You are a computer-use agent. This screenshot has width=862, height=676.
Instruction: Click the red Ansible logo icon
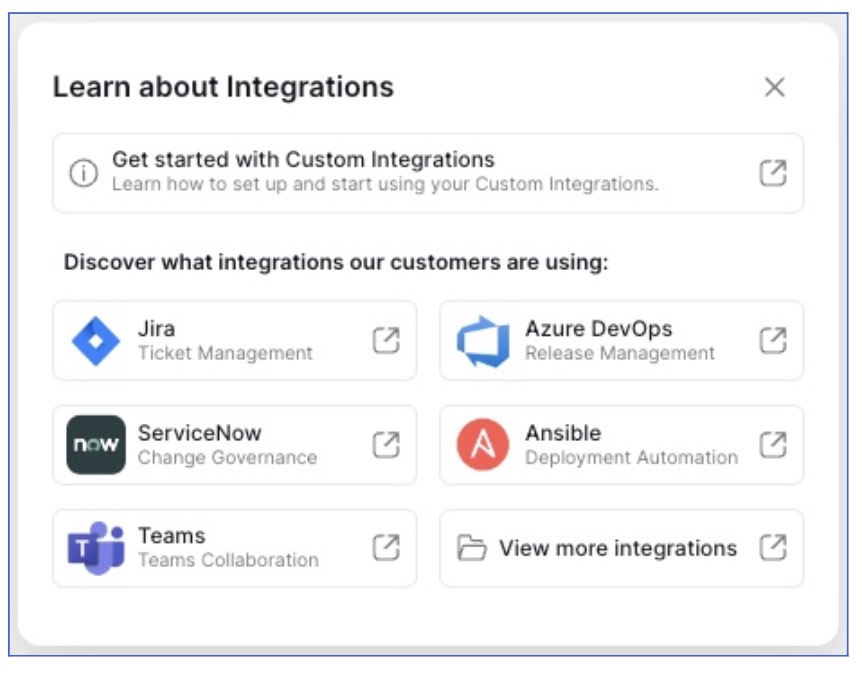(483, 445)
